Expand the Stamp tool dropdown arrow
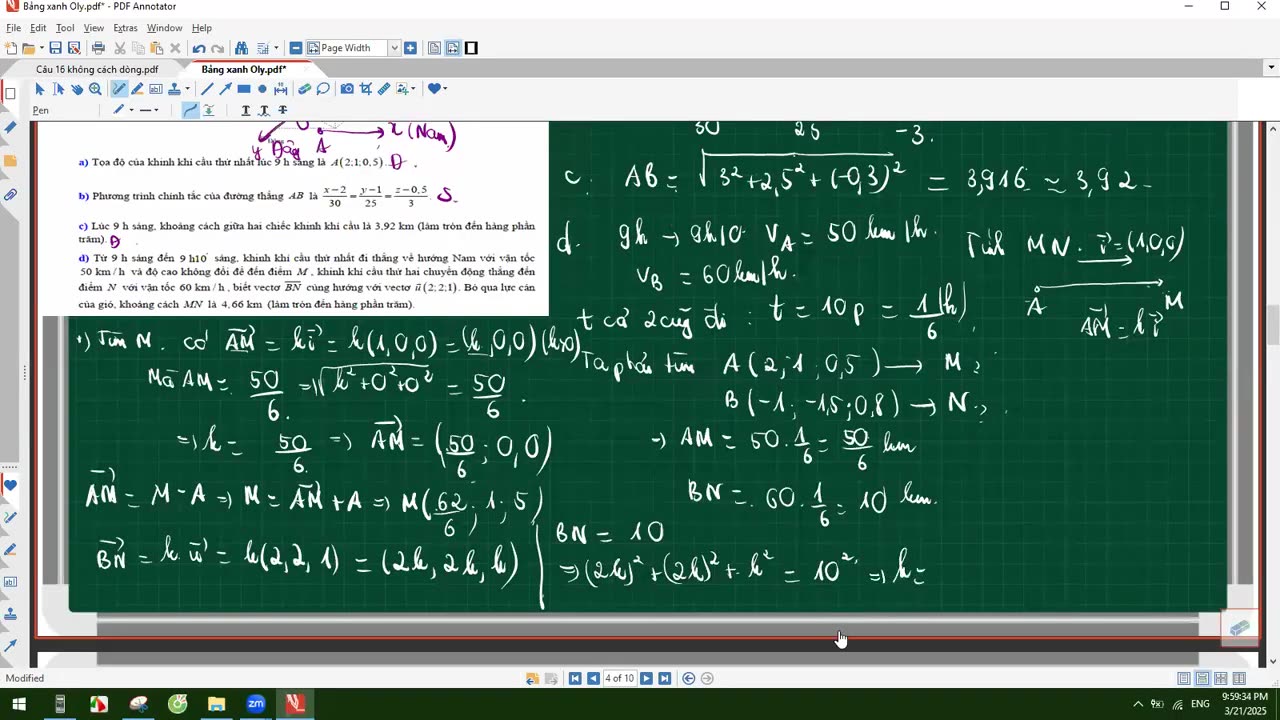The image size is (1280, 720). [x=187, y=89]
